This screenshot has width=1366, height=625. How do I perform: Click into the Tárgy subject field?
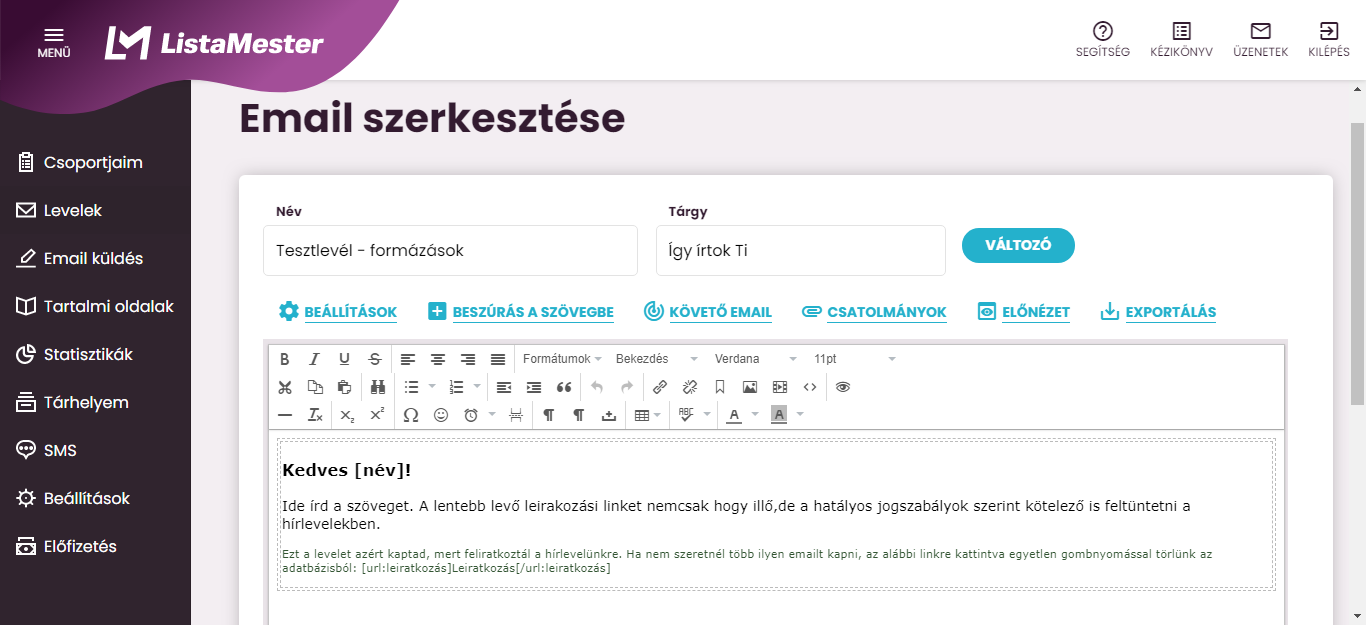coord(800,251)
